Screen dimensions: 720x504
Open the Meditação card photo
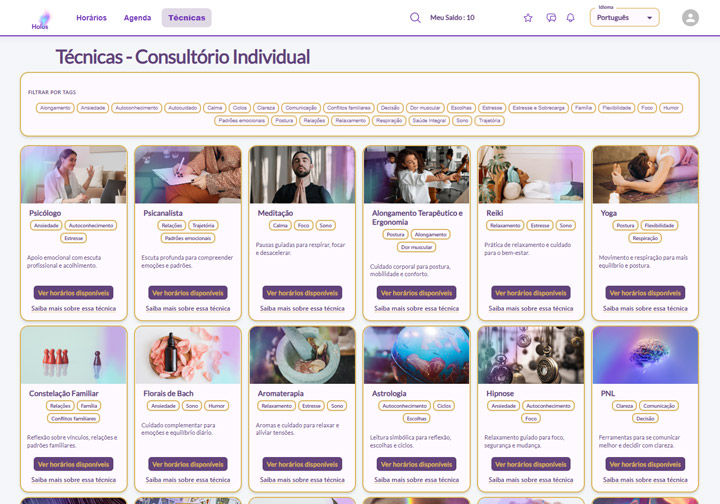302,175
